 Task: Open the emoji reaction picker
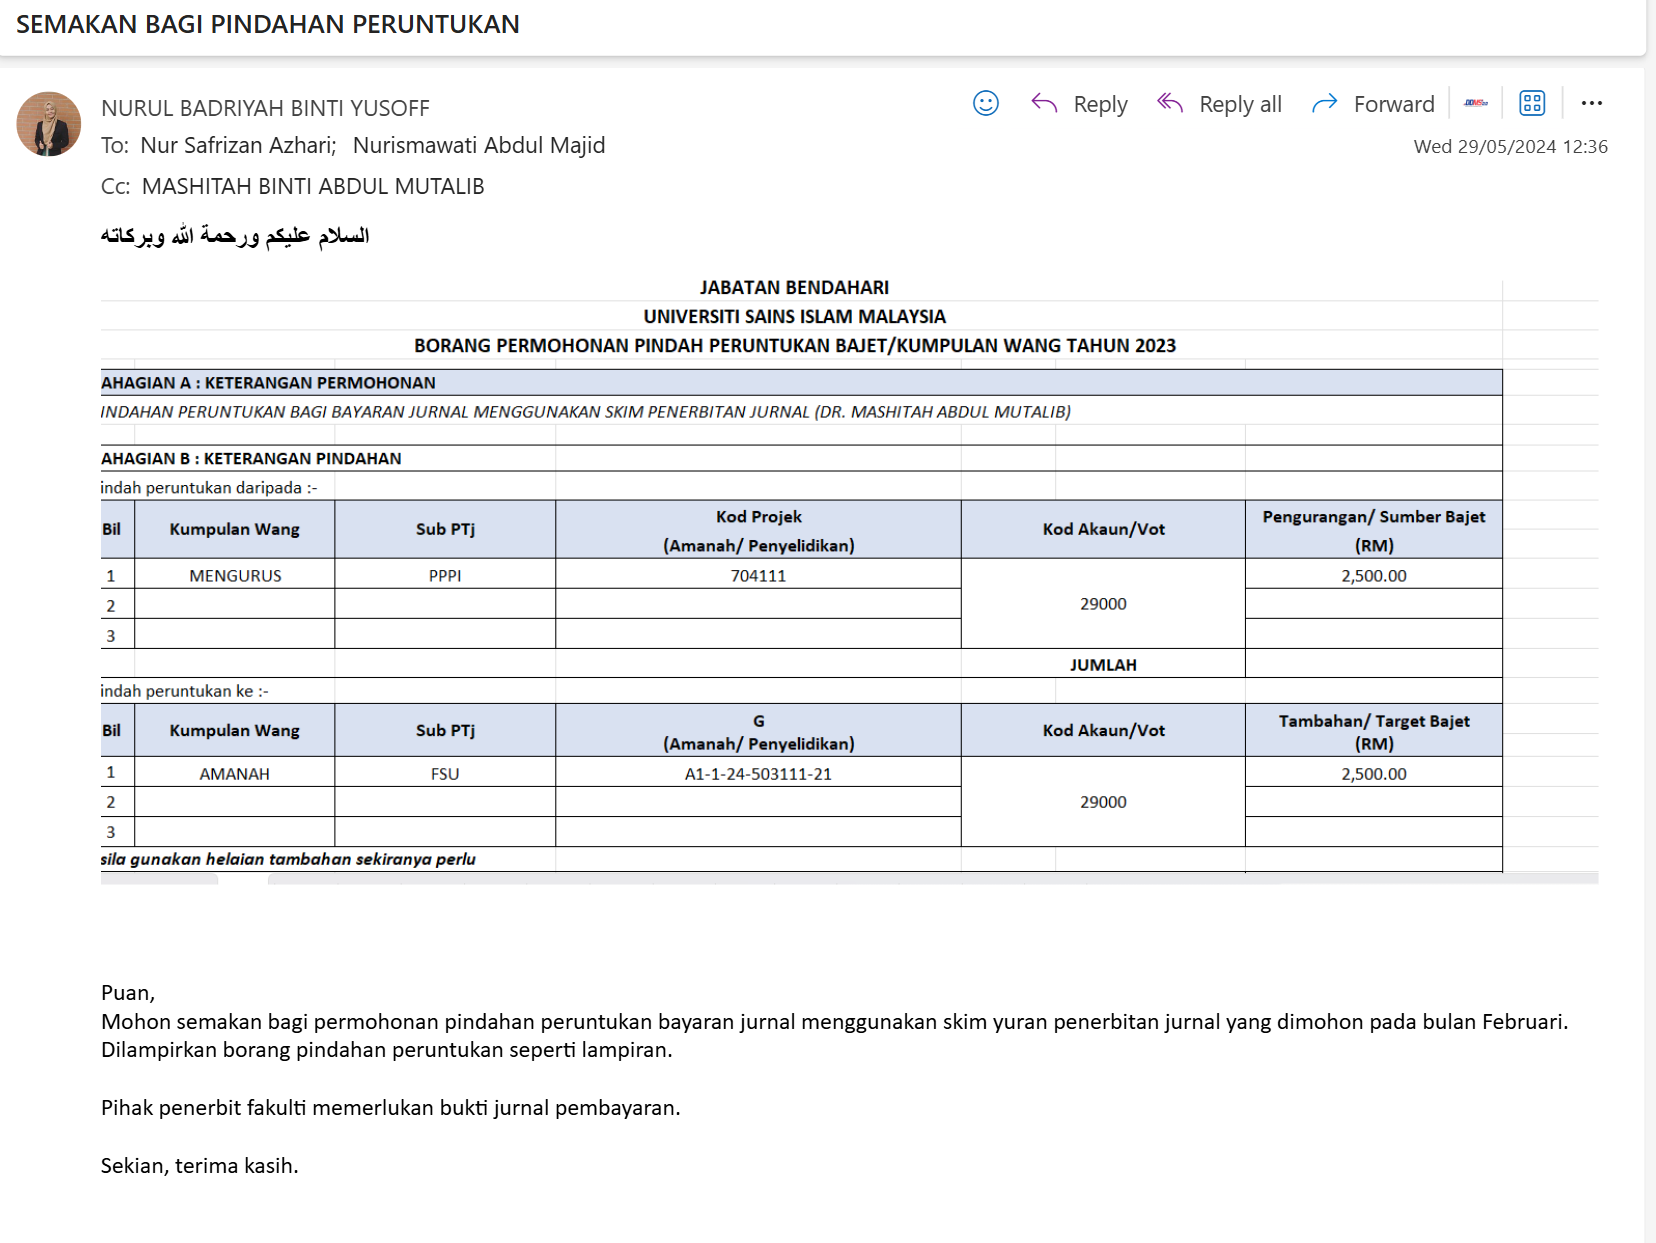pyautogui.click(x=986, y=103)
